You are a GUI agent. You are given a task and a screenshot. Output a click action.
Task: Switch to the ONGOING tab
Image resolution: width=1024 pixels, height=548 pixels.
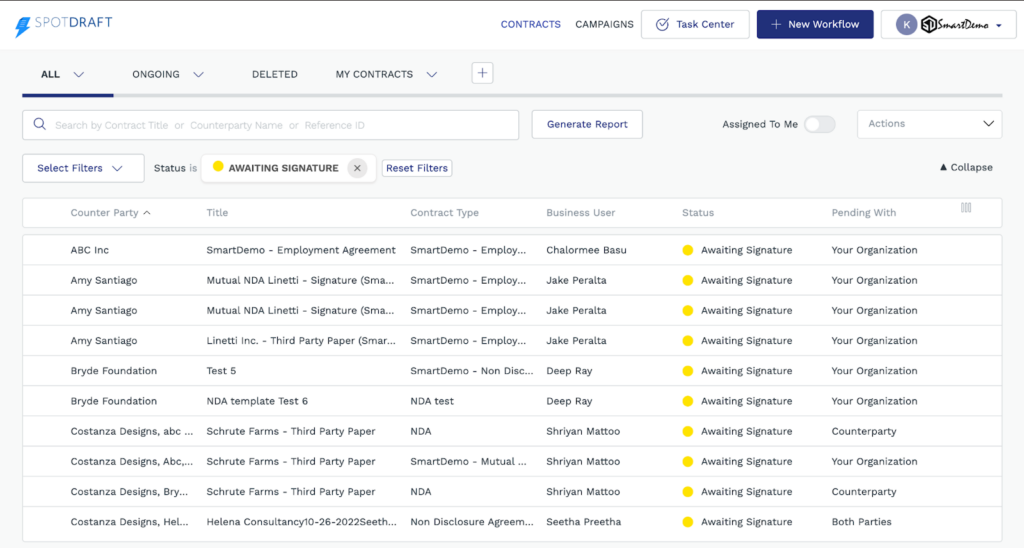click(155, 74)
